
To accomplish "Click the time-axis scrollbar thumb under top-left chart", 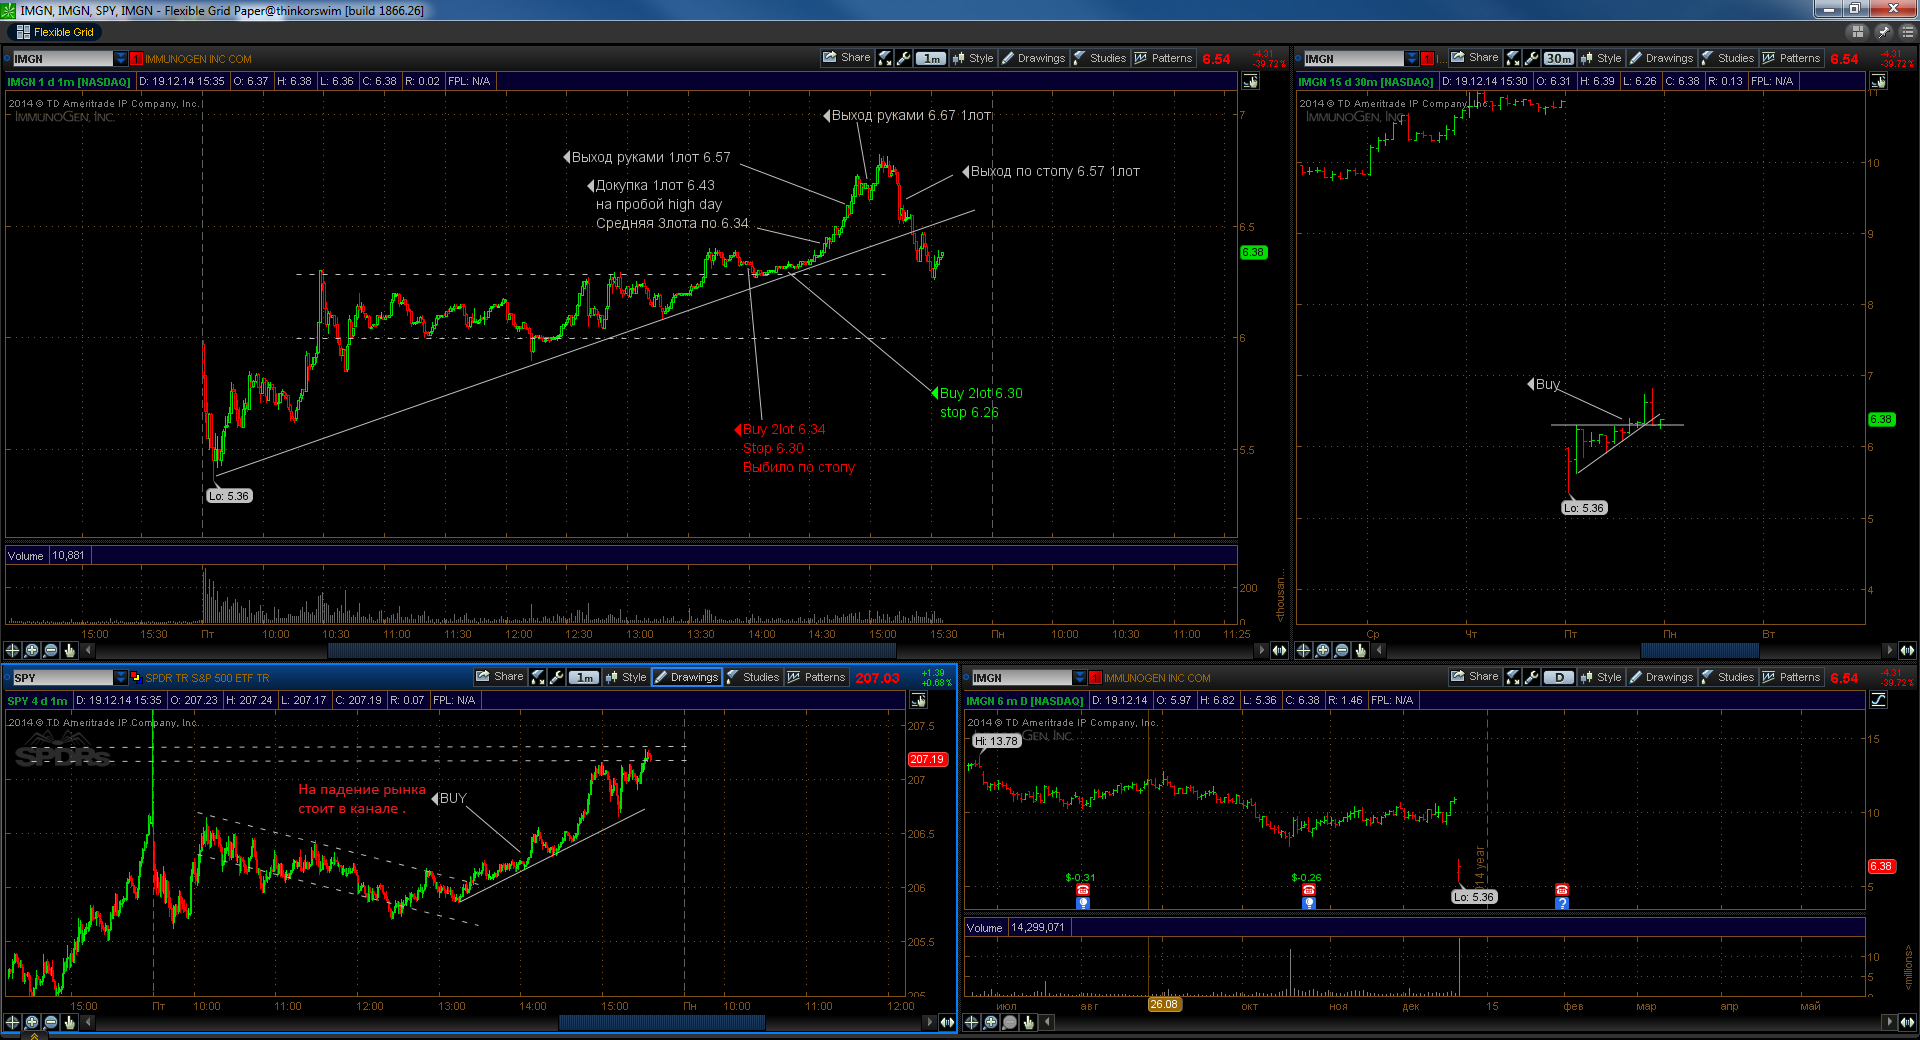I will (x=611, y=650).
